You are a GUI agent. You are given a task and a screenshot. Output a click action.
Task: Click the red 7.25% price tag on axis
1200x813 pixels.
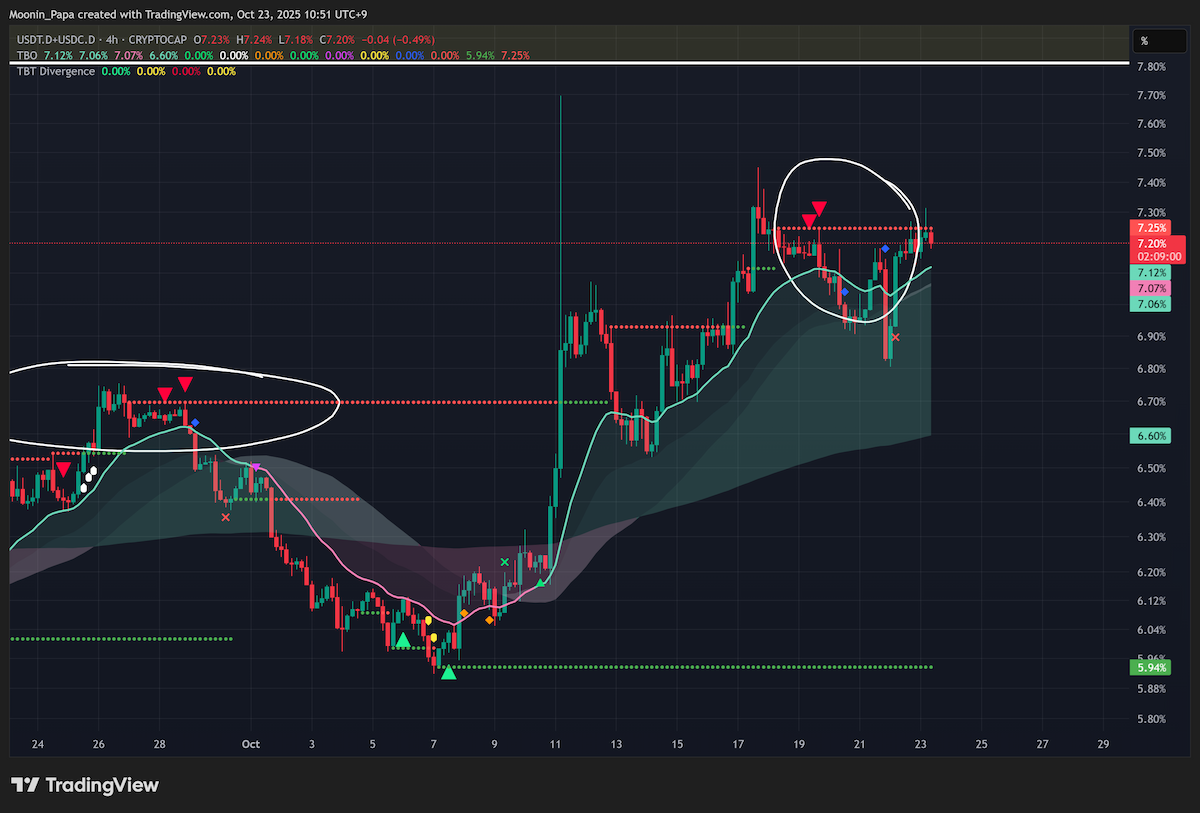(x=1151, y=228)
